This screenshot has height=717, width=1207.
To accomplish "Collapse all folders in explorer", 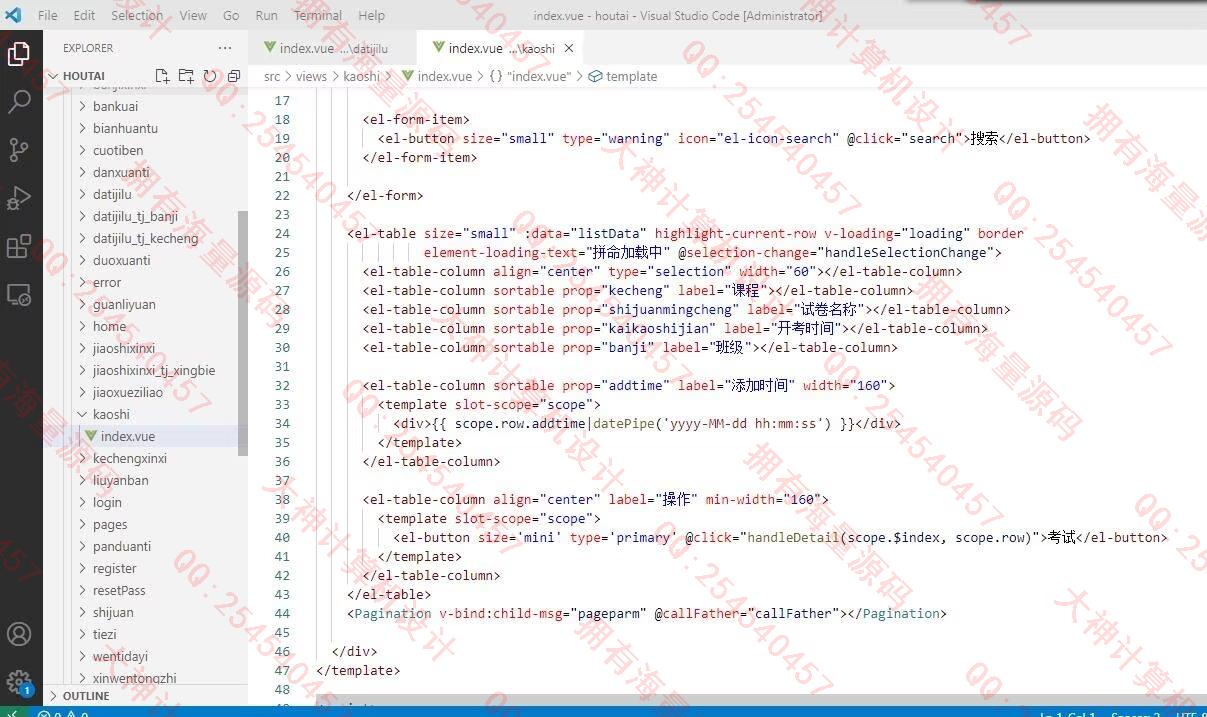I will coord(234,76).
